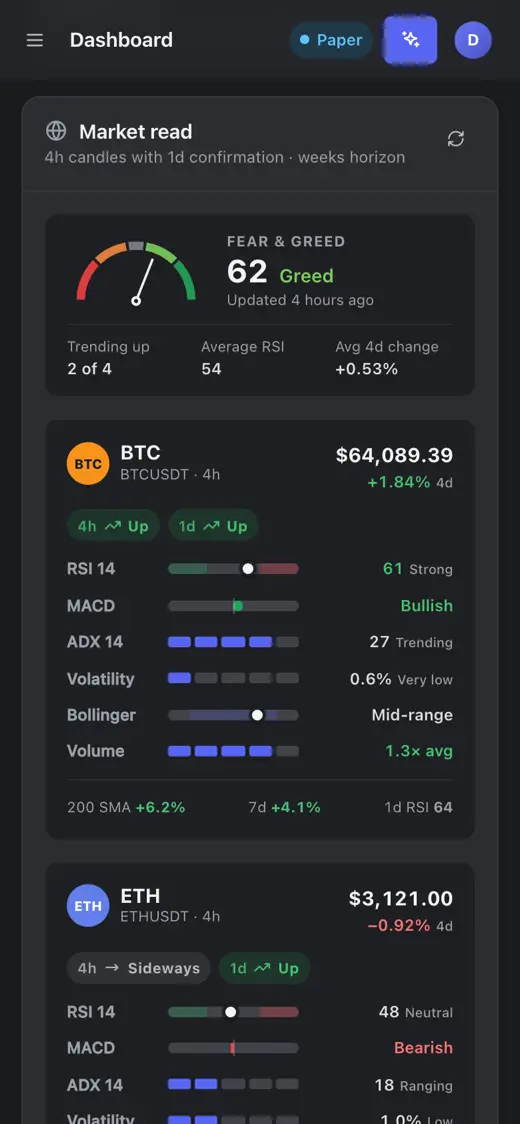Open the user avatar D menu
520x1124 pixels.
coord(473,40)
